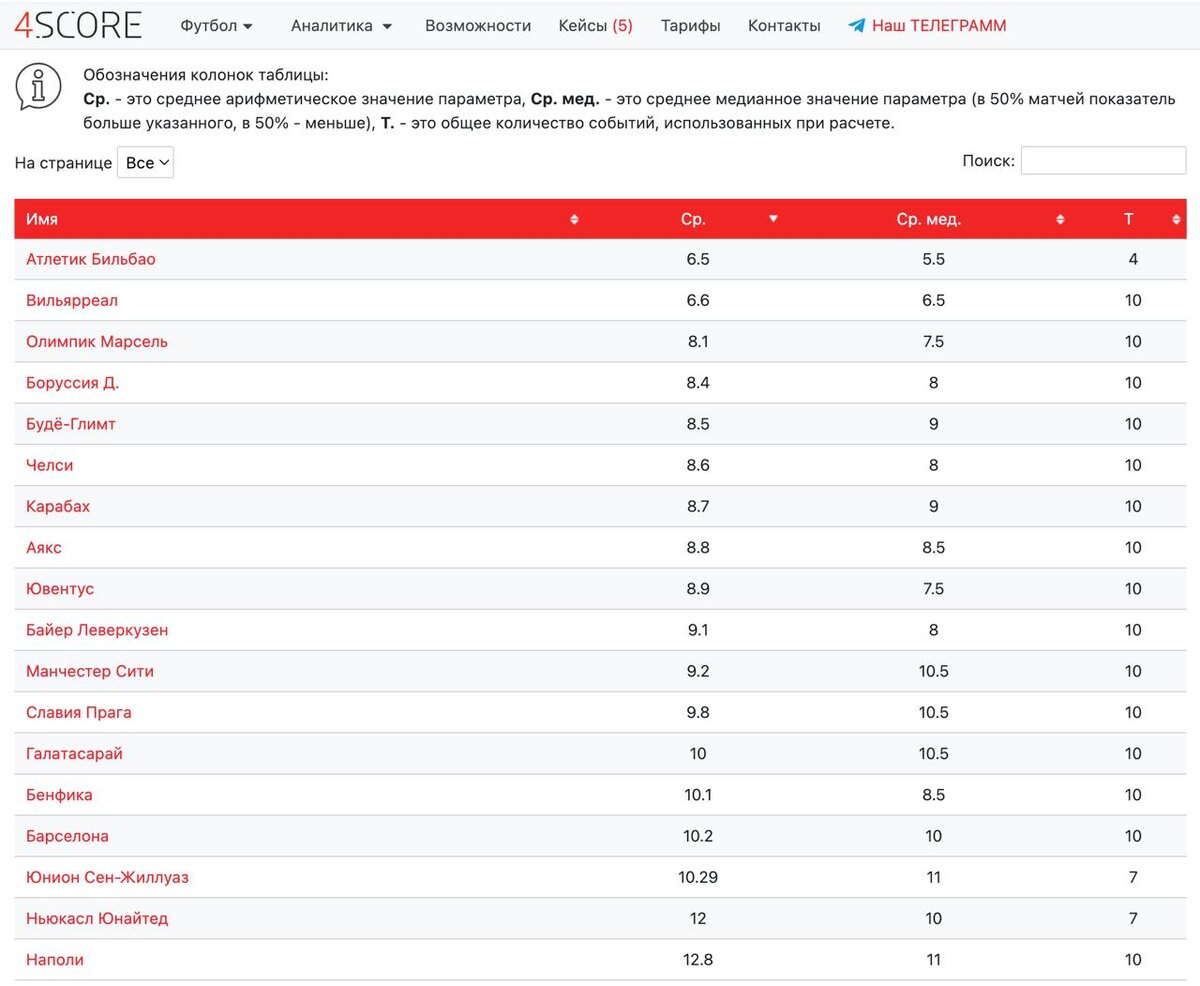Open the Юнион Сен-Жиллуаз team link
1200x986 pixels.
[108, 877]
